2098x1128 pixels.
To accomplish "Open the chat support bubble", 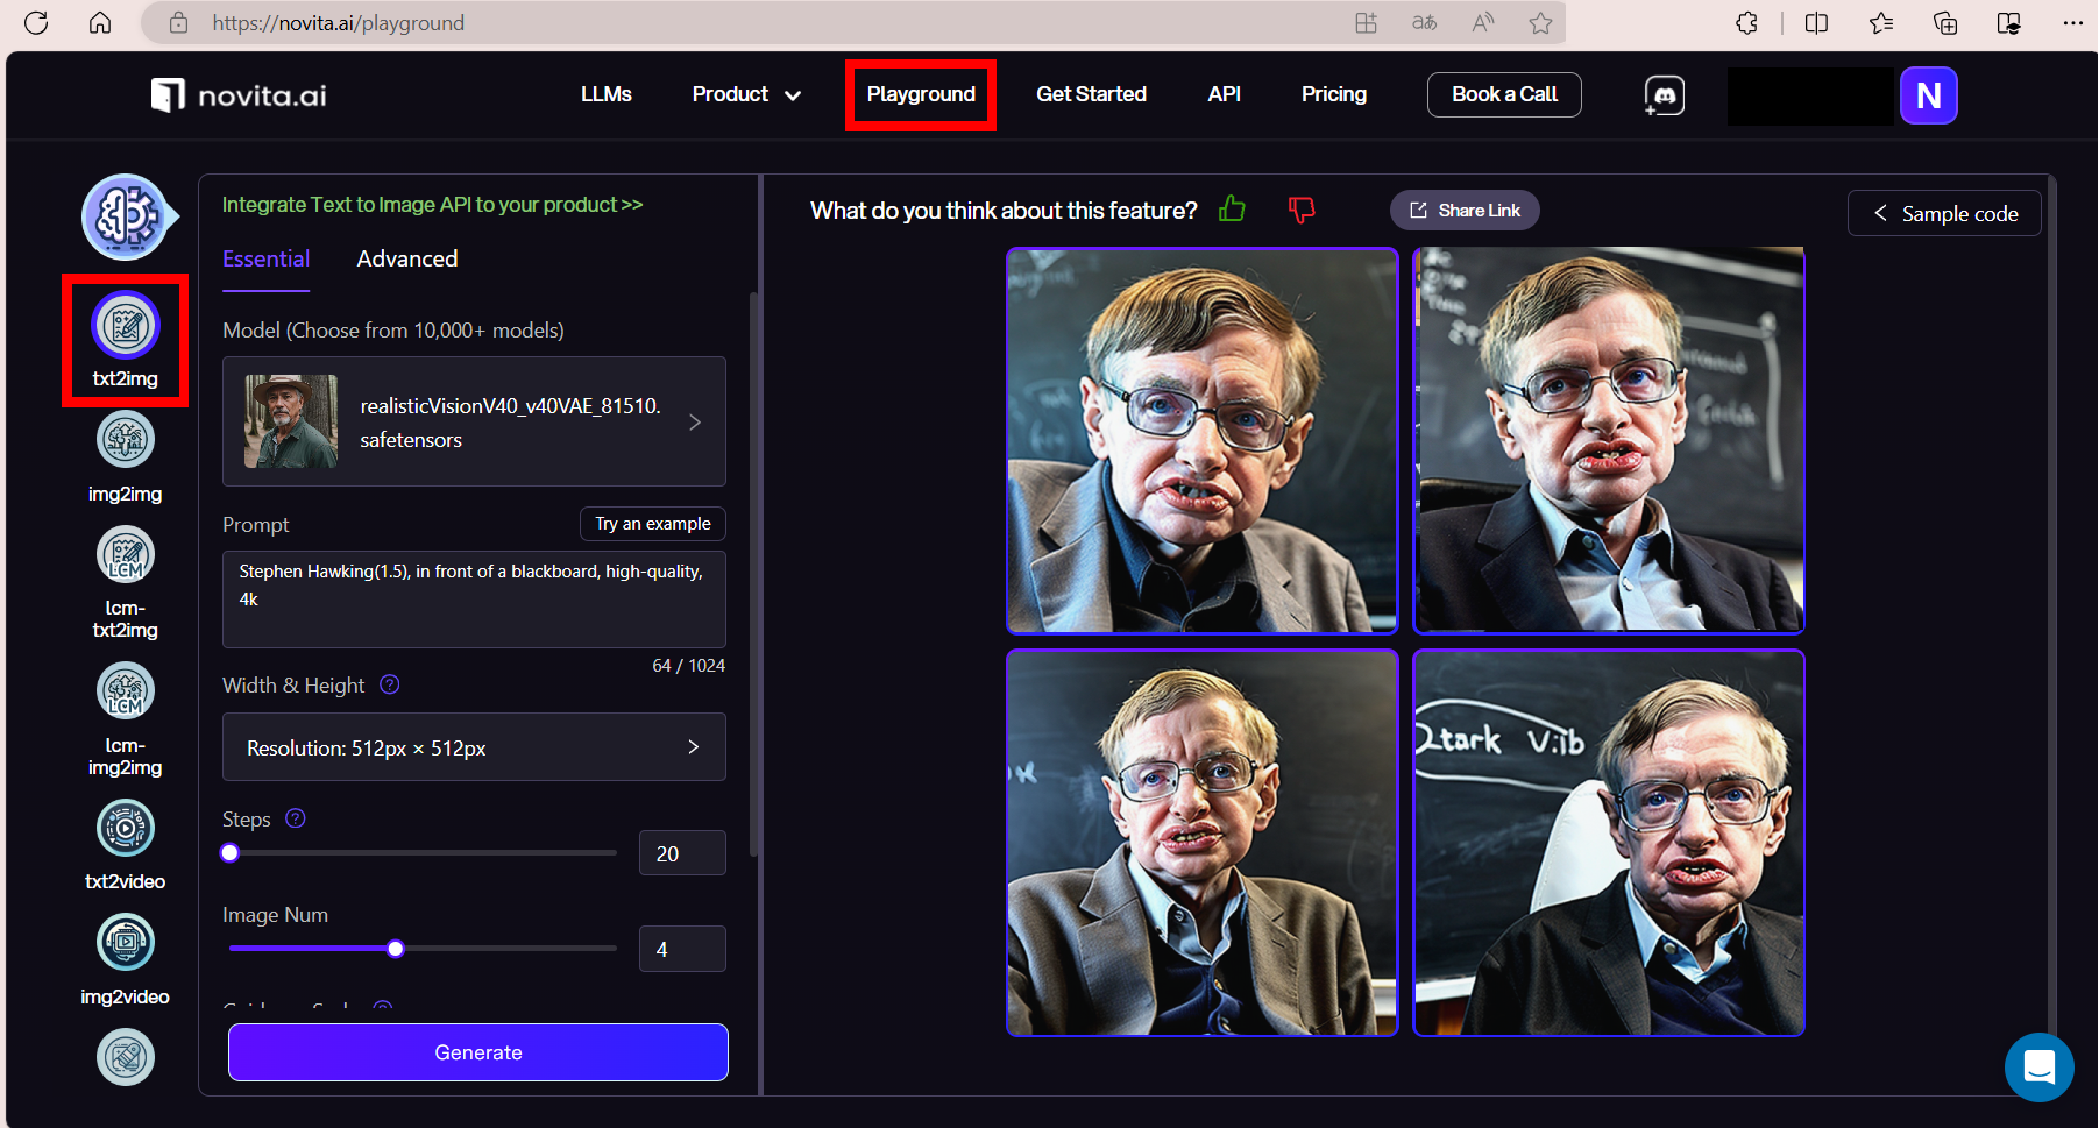I will pos(2039,1067).
